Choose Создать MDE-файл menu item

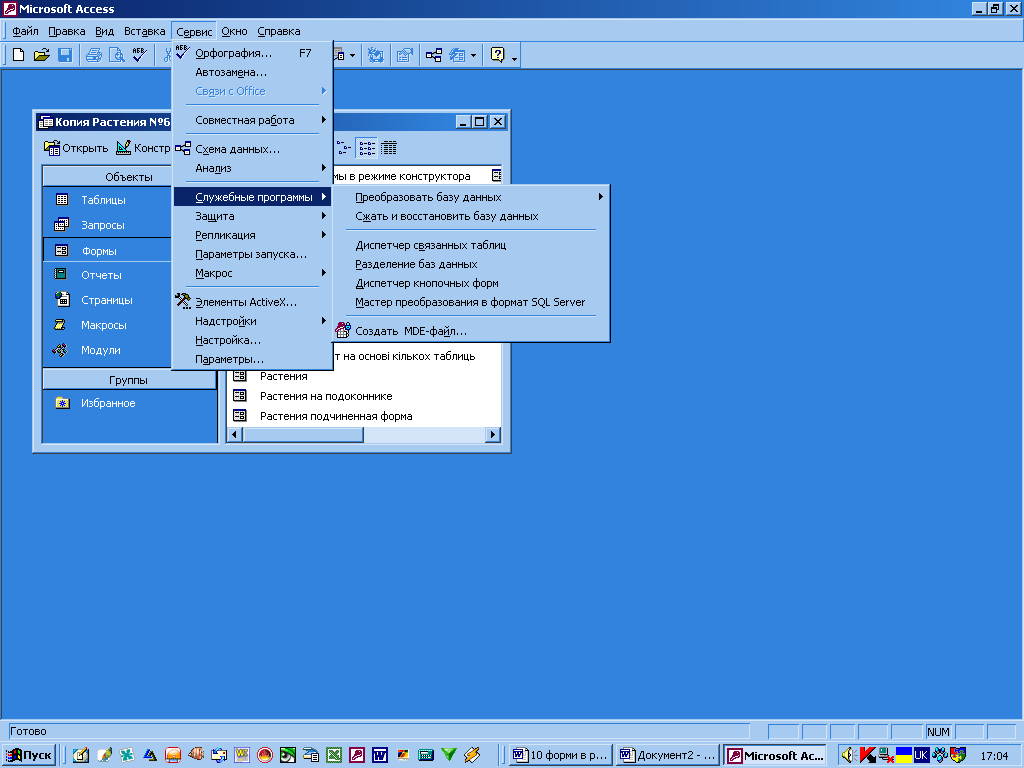pos(471,331)
